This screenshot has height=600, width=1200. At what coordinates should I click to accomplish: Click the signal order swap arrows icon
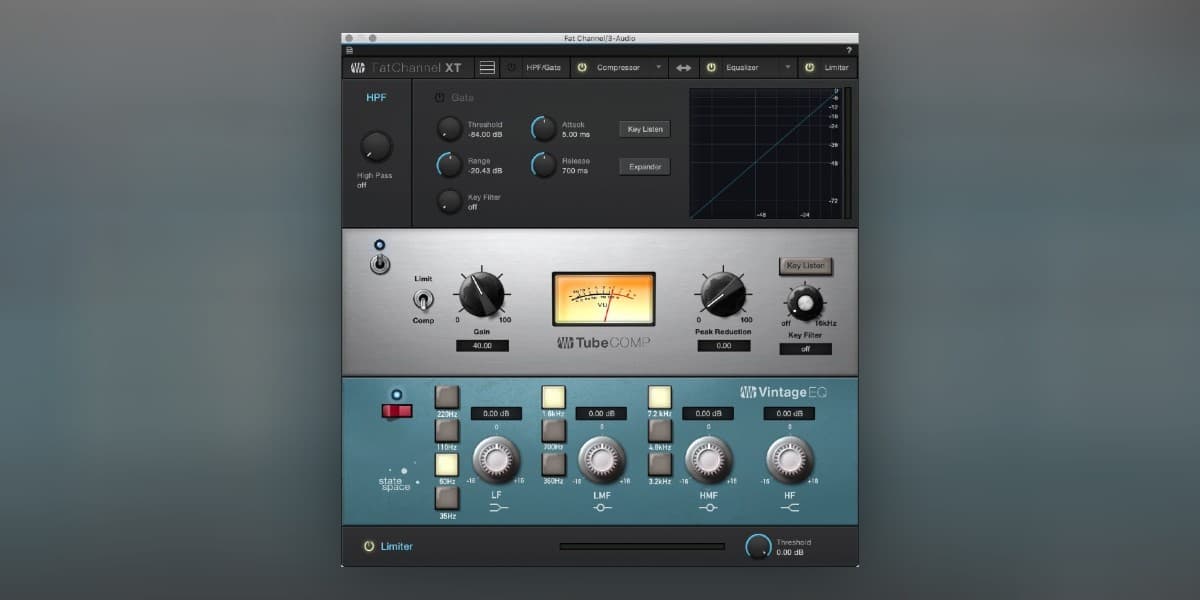coord(683,68)
